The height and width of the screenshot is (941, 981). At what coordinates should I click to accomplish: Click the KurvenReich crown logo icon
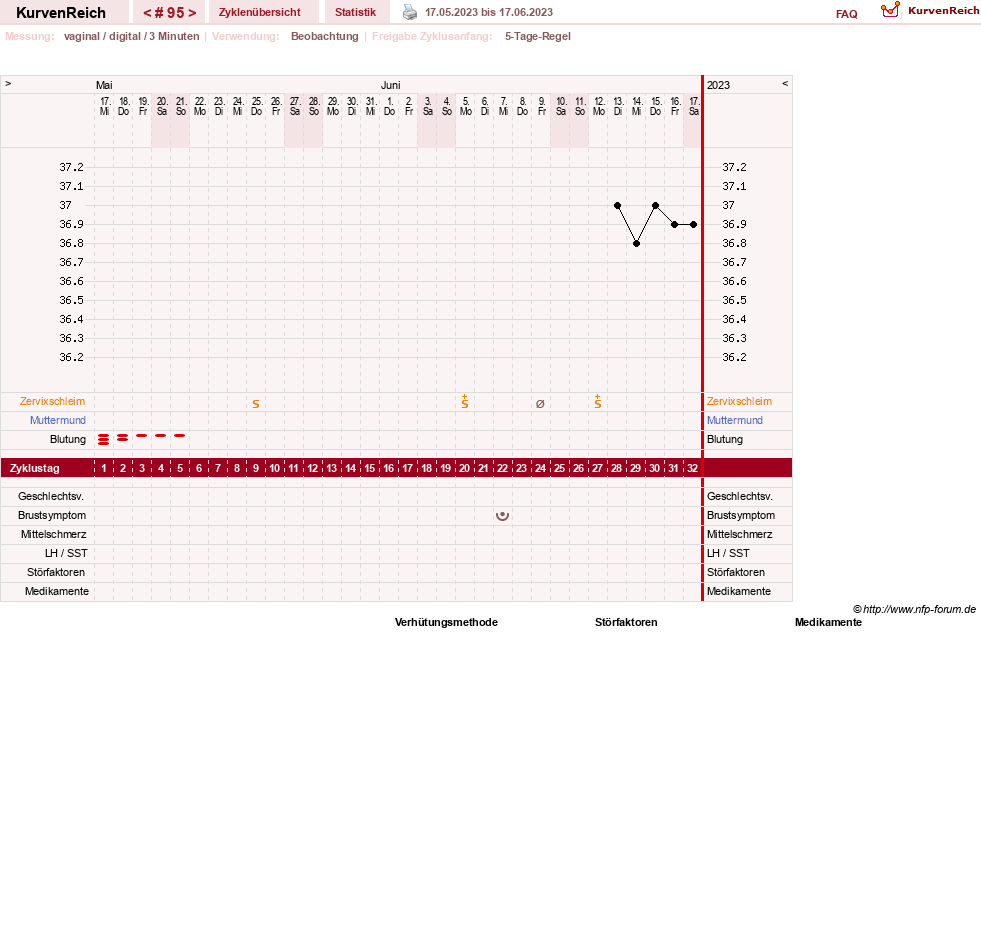(890, 10)
